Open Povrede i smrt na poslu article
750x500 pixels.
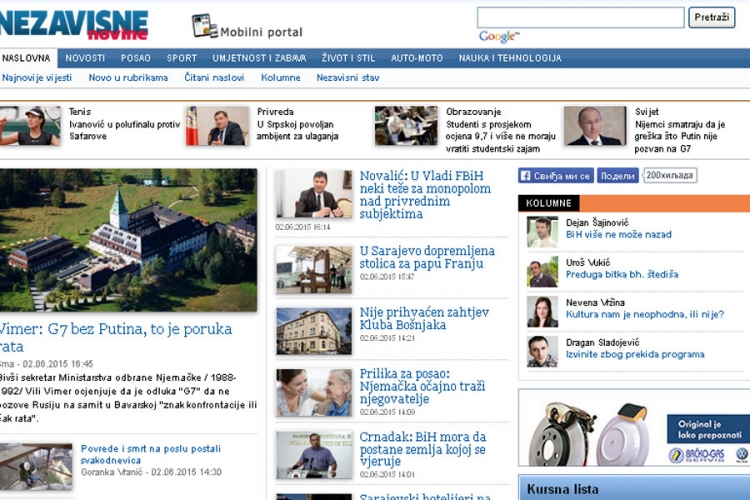151,455
